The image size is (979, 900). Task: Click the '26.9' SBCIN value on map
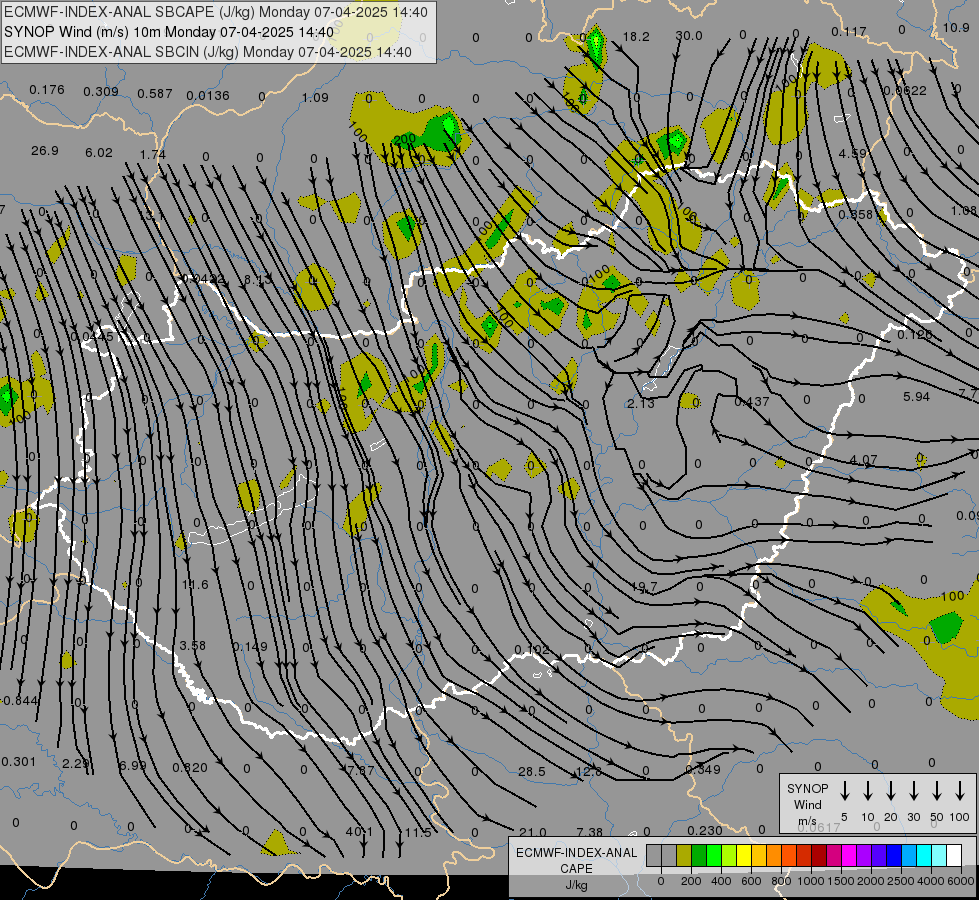point(45,151)
